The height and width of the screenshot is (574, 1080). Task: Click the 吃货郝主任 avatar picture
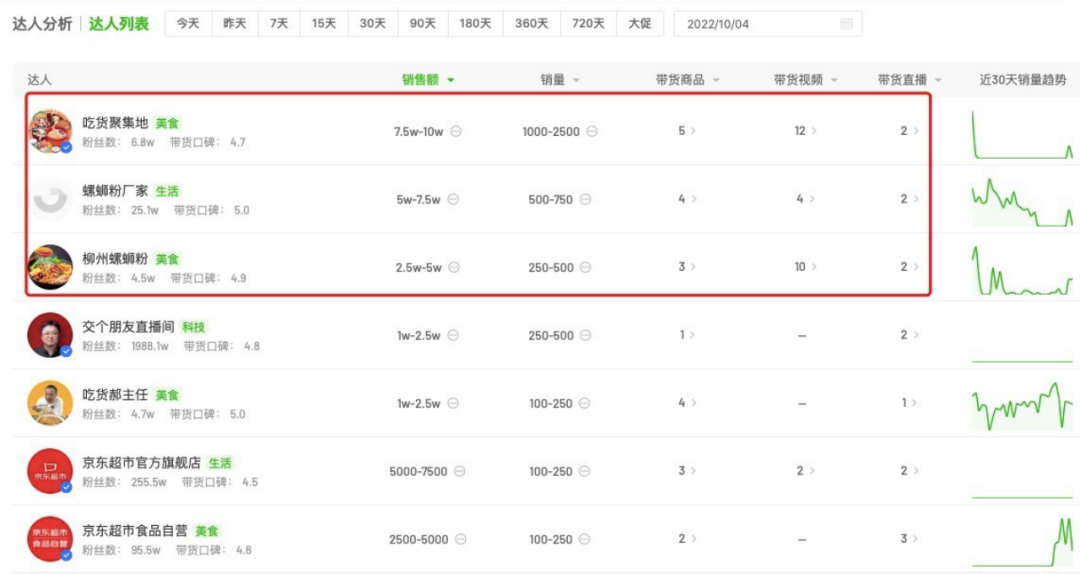tap(50, 403)
